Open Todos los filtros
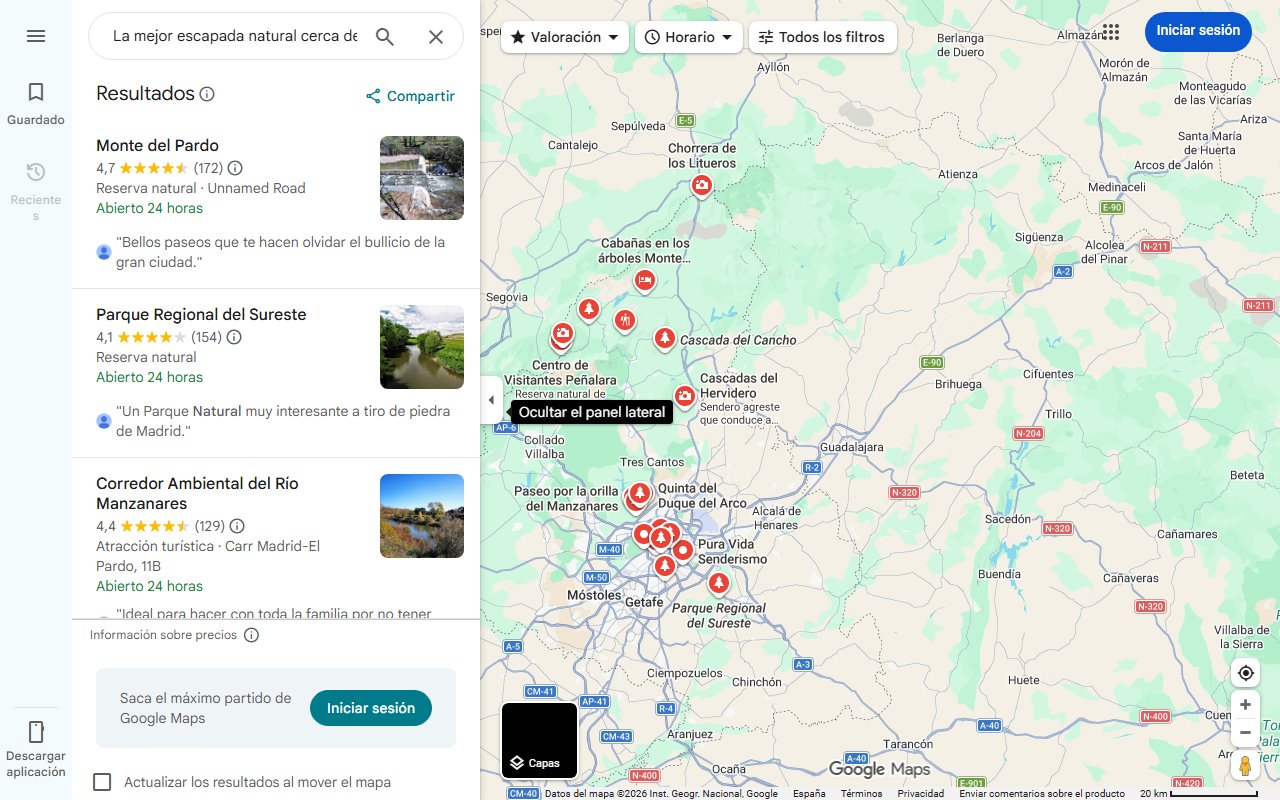This screenshot has height=800, width=1280. [822, 36]
